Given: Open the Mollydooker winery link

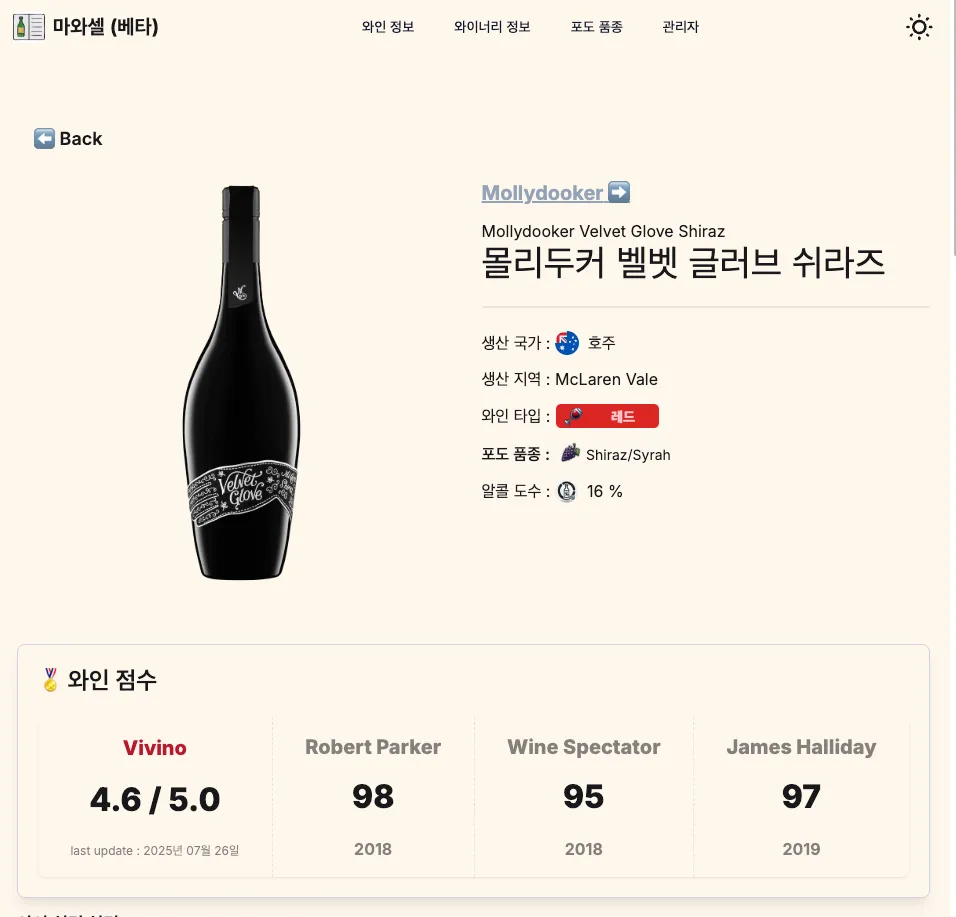Looking at the screenshot, I should [x=542, y=192].
